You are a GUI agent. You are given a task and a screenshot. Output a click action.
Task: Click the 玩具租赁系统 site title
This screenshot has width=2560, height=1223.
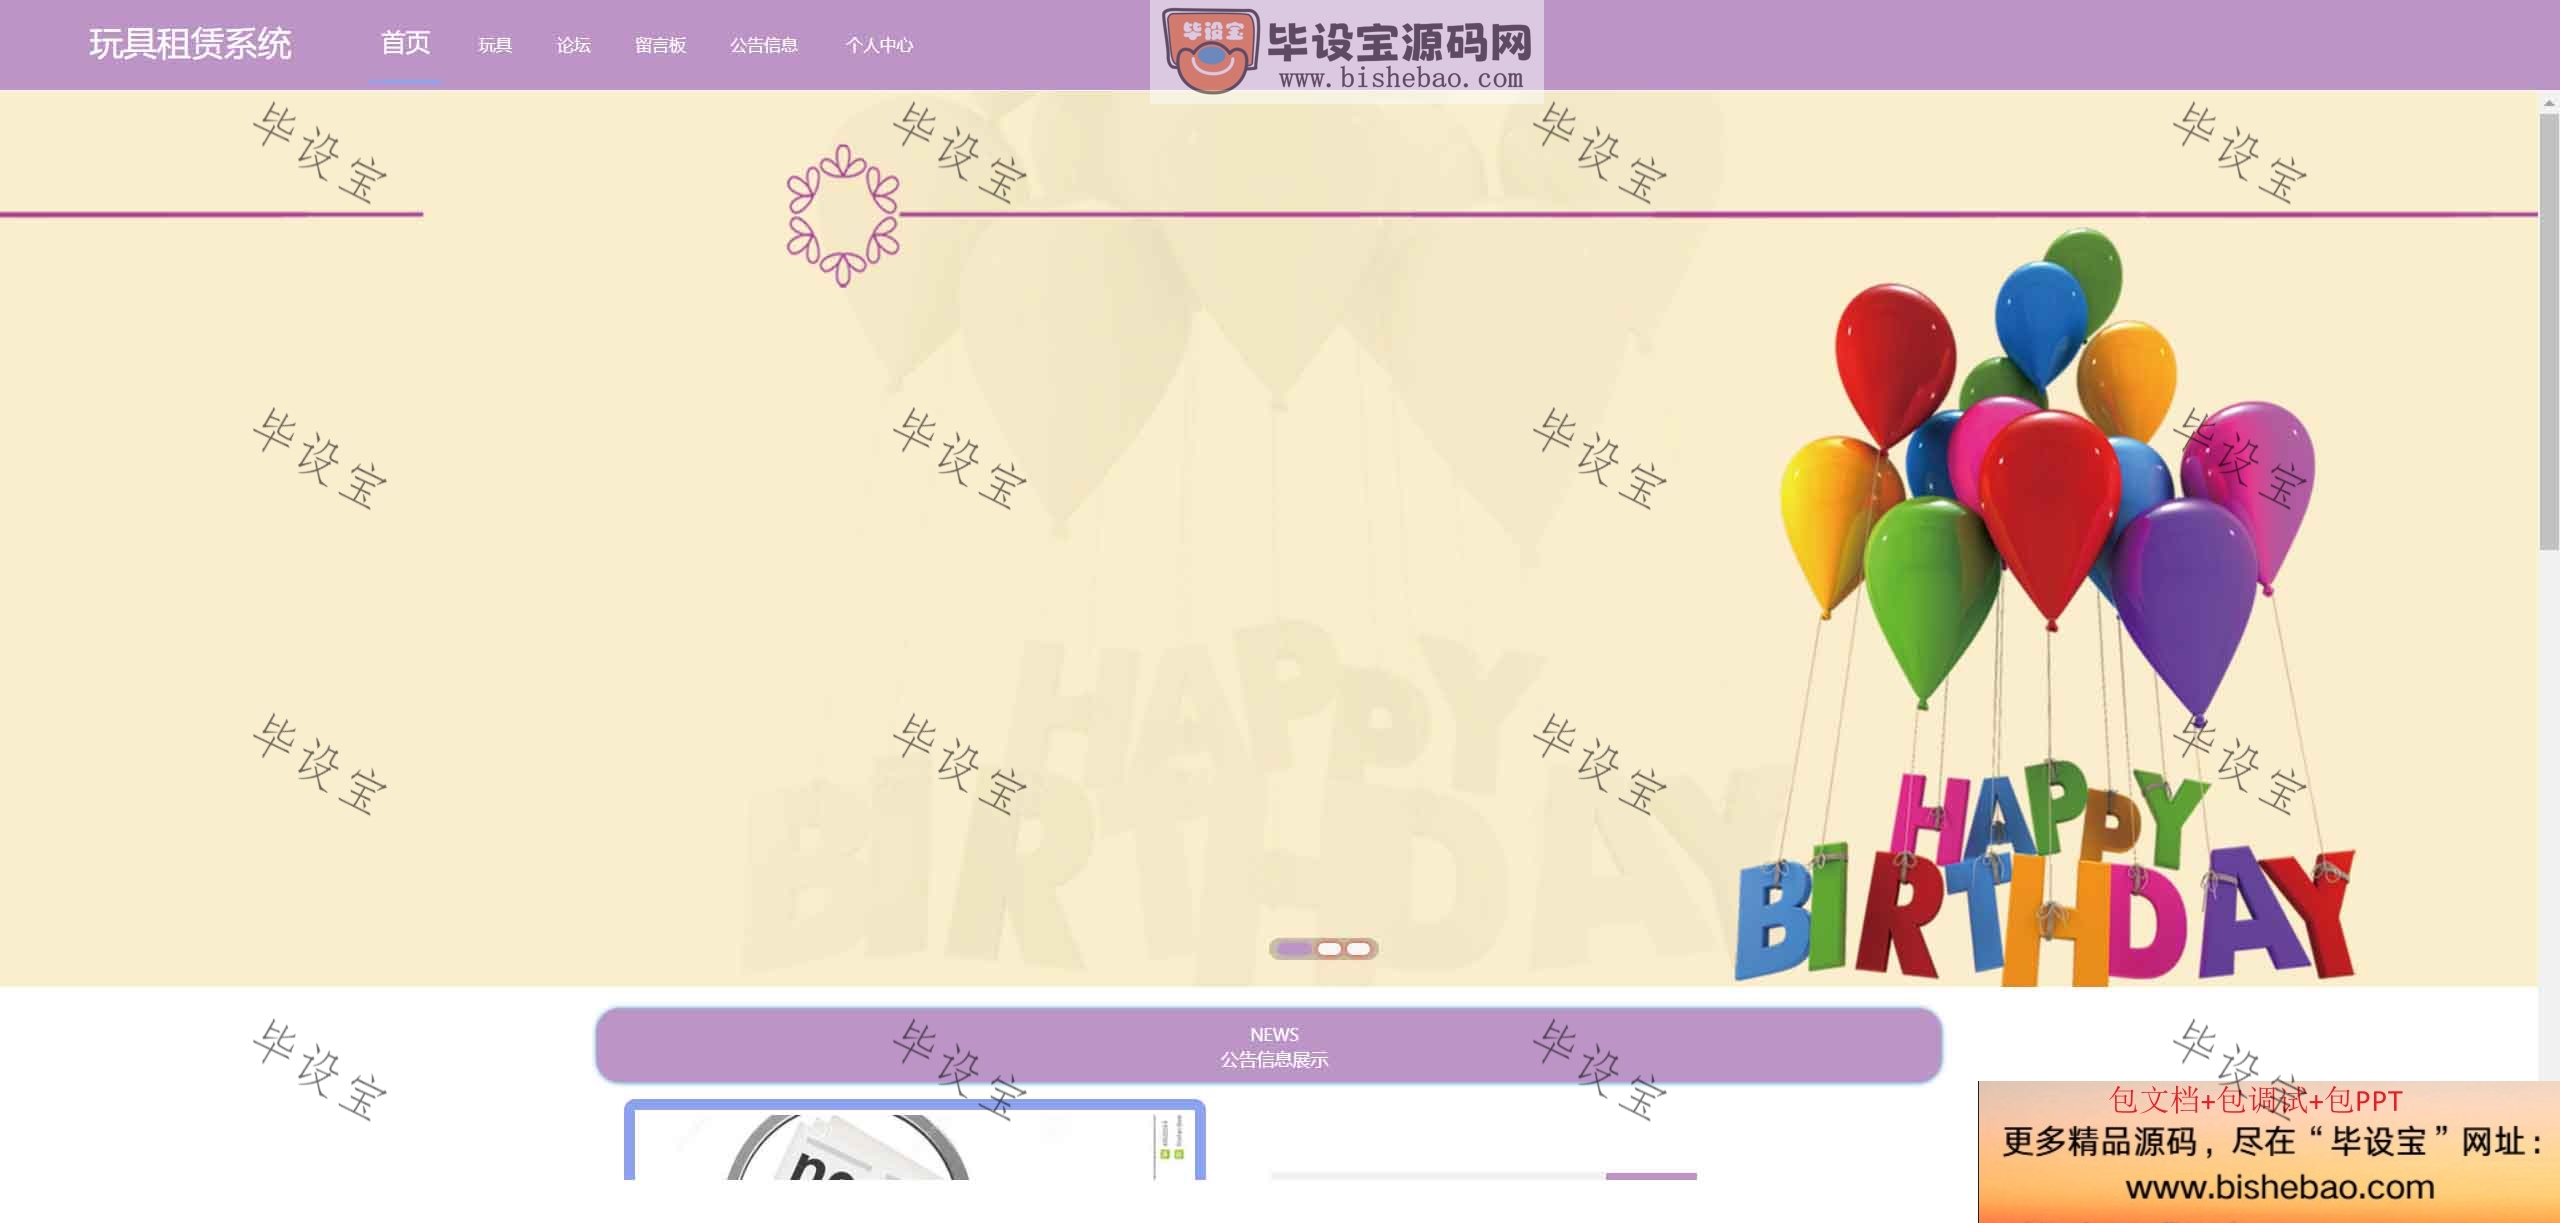(190, 44)
